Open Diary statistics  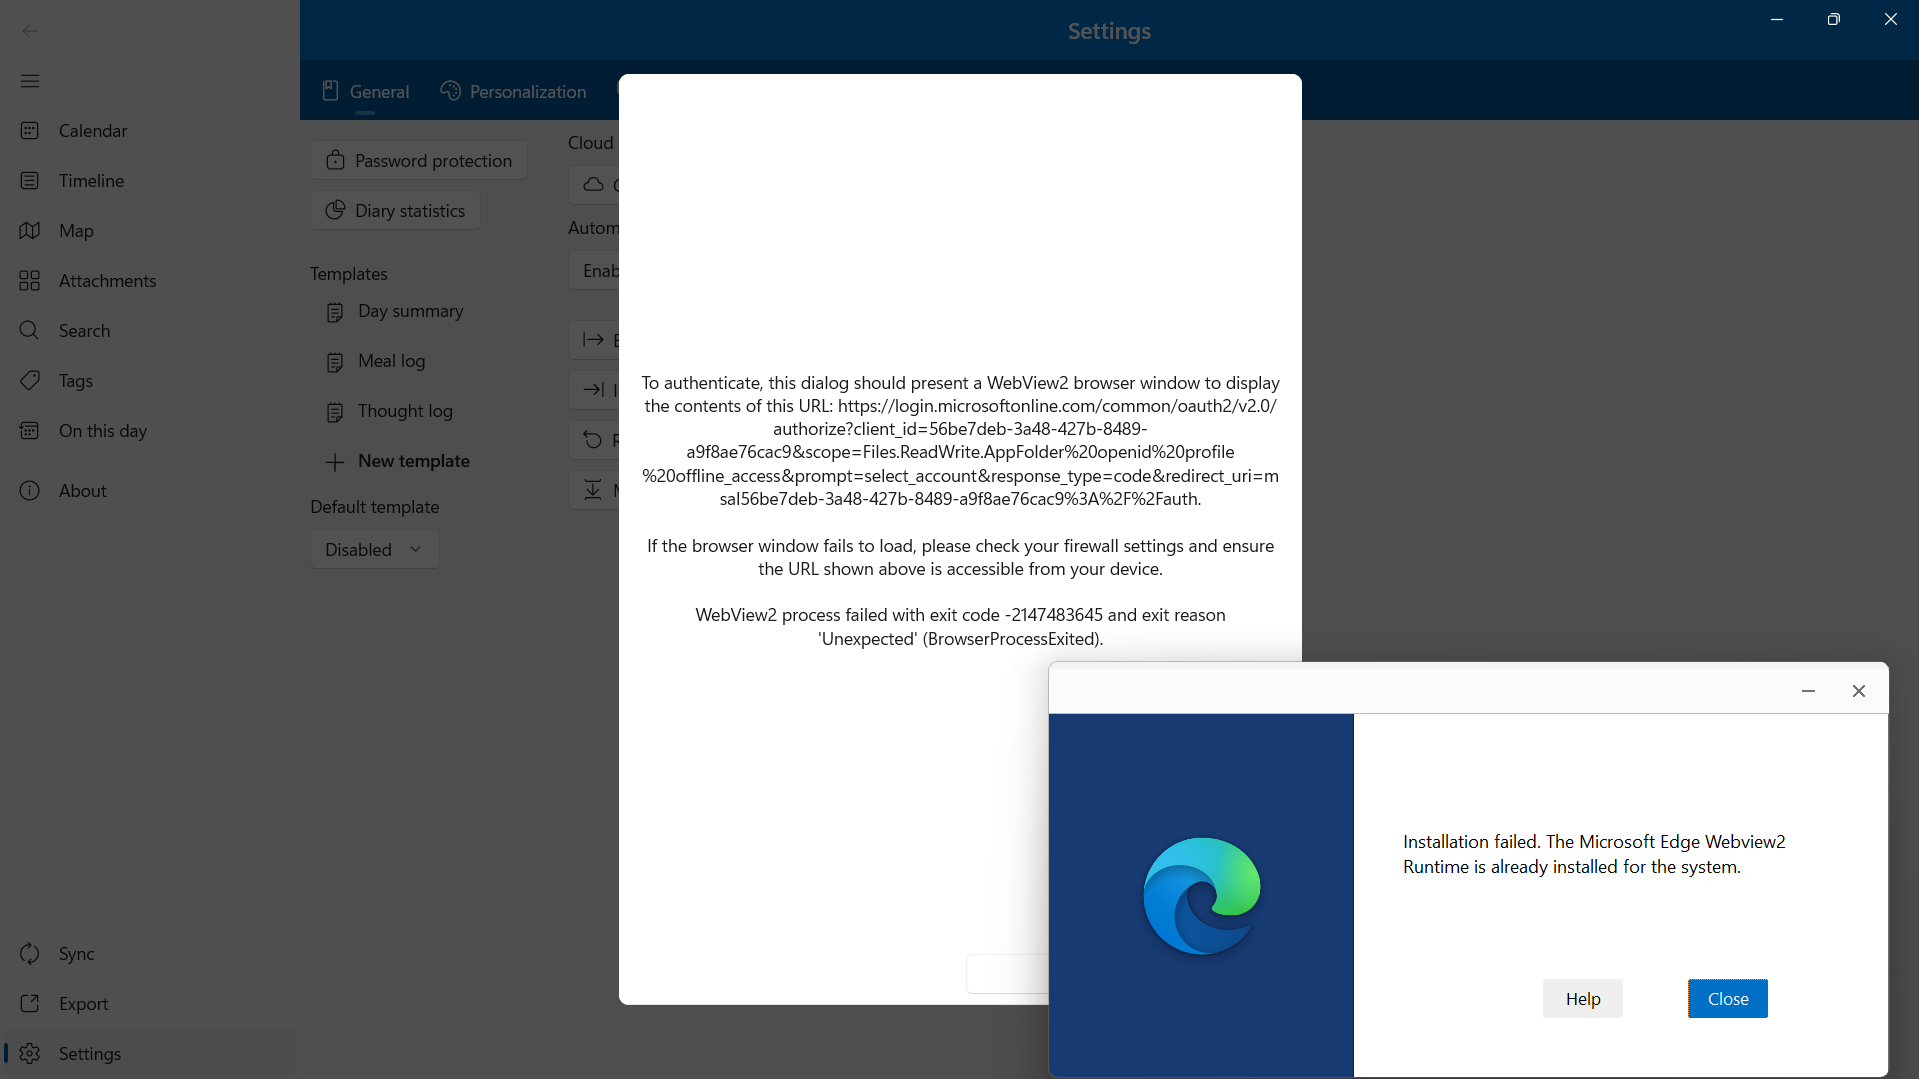click(x=396, y=211)
